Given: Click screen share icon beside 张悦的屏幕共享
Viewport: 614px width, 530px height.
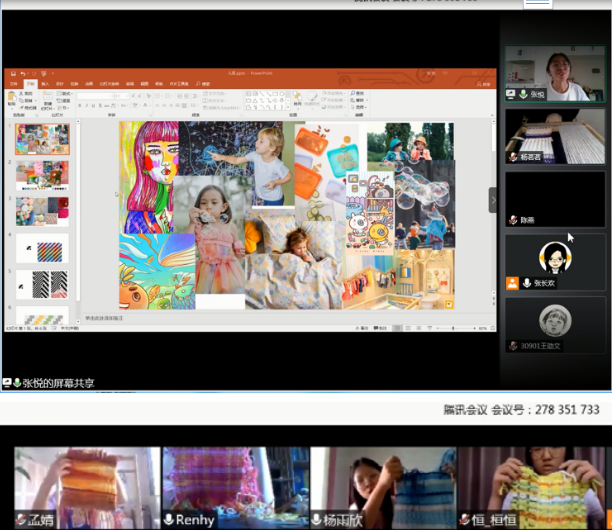Looking at the screenshot, I should click(8, 382).
